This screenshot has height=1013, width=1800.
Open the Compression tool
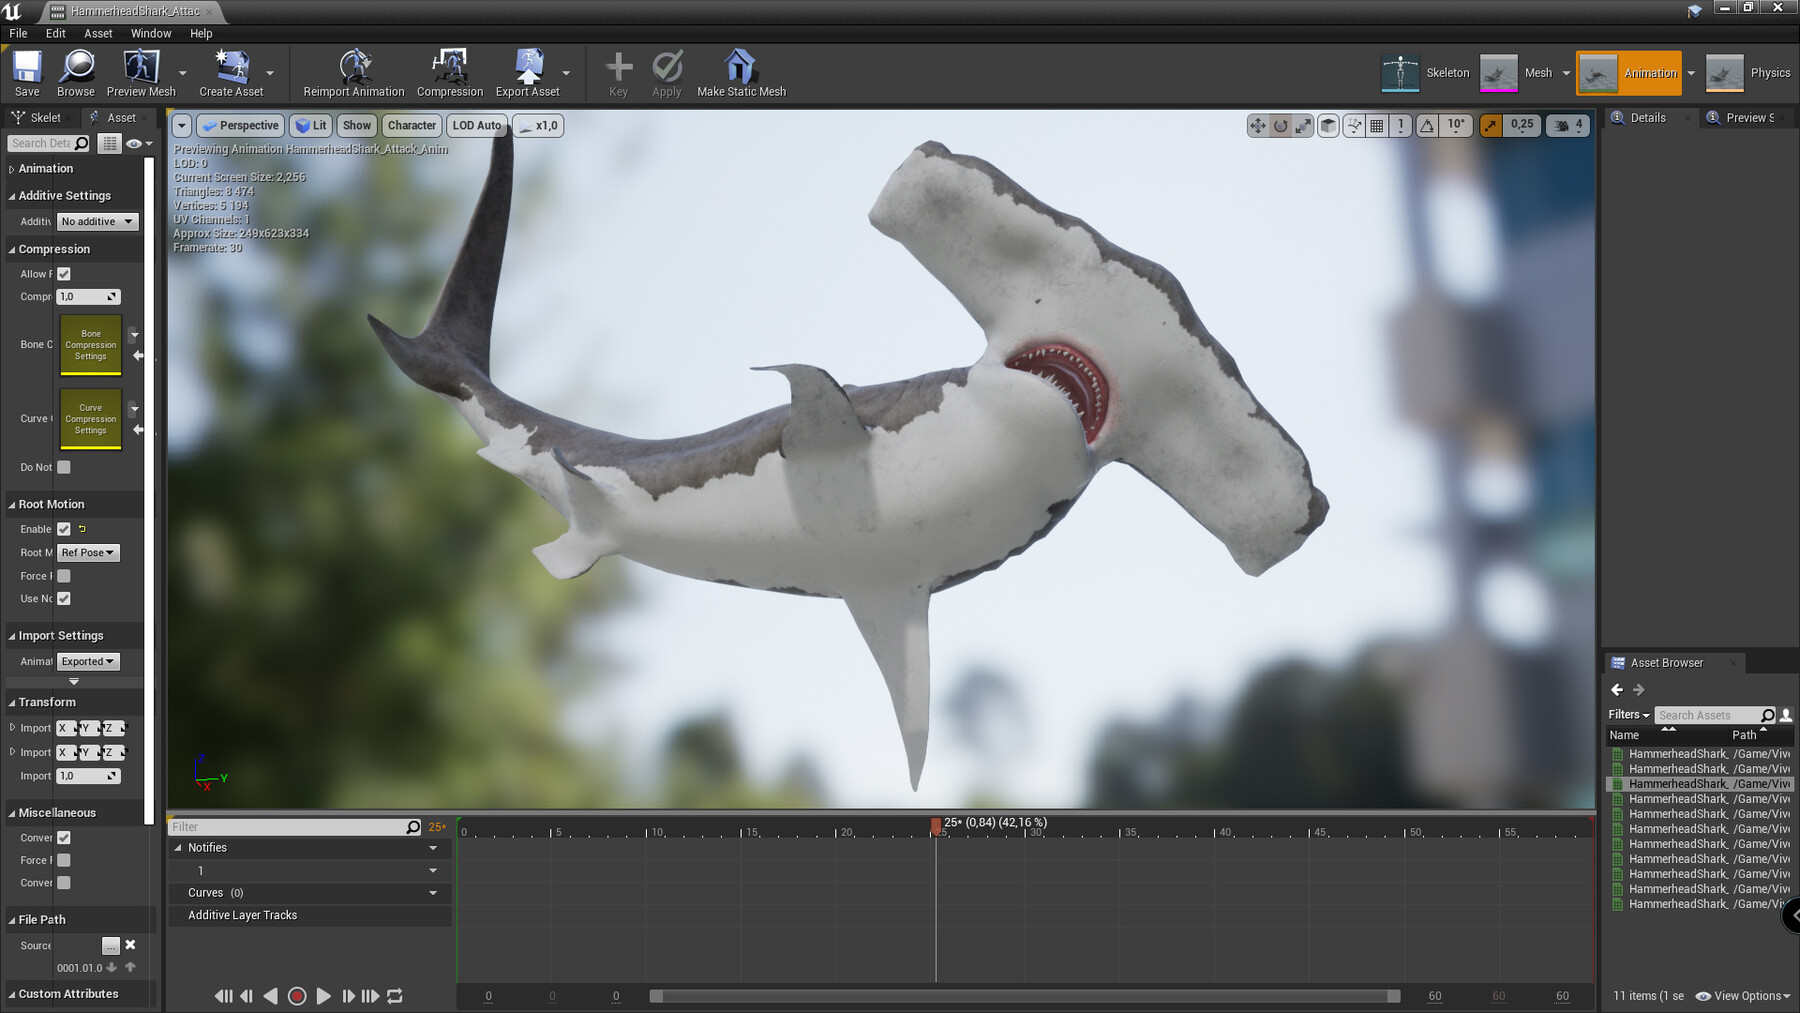449,72
